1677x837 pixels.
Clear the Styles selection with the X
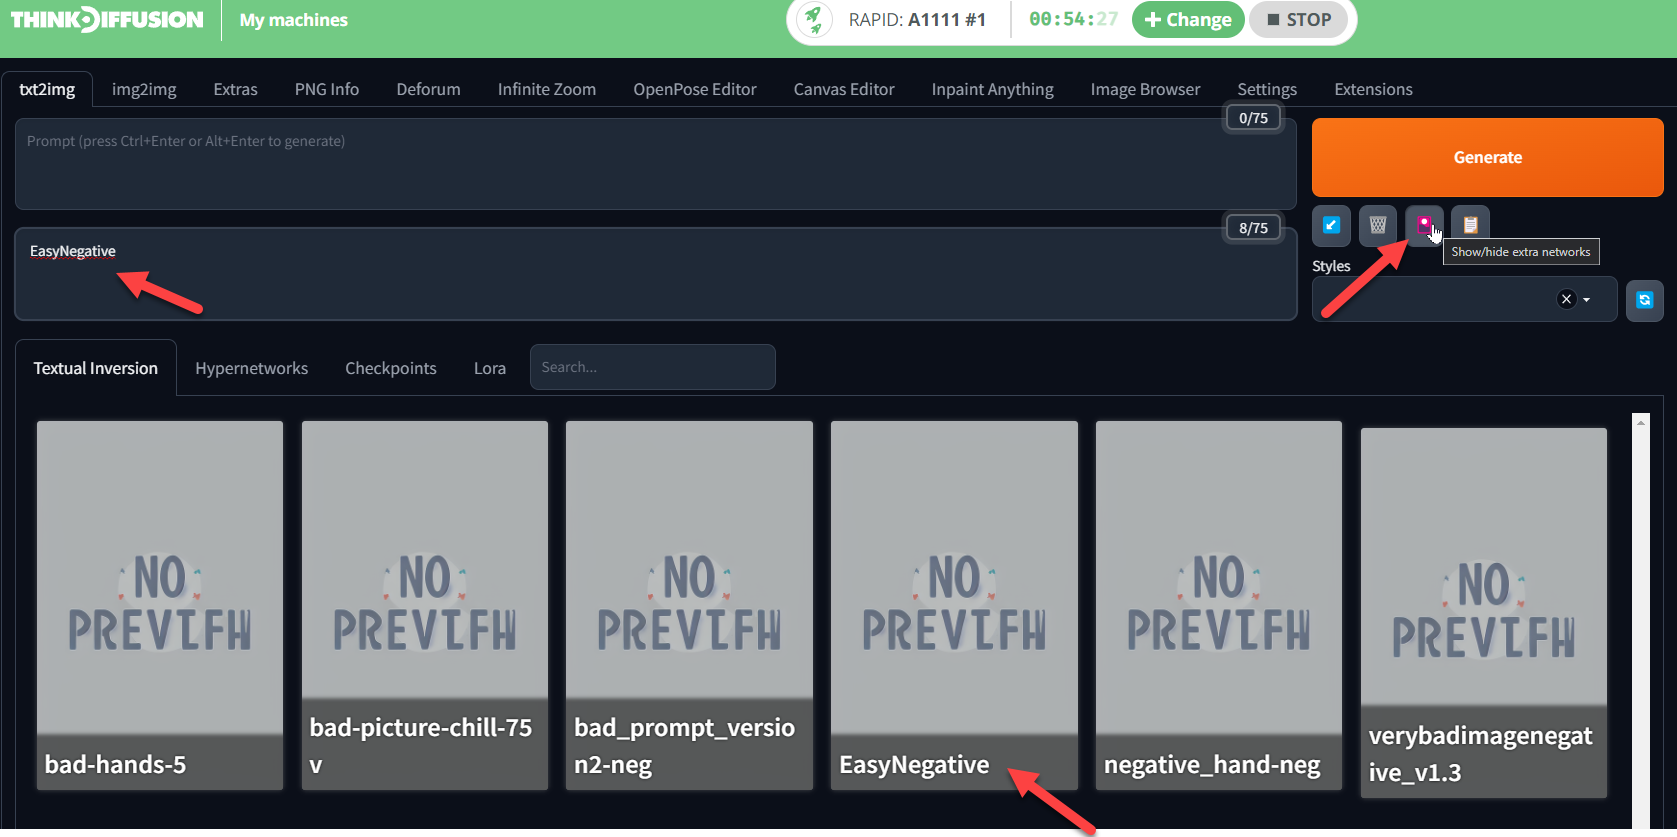click(1567, 299)
